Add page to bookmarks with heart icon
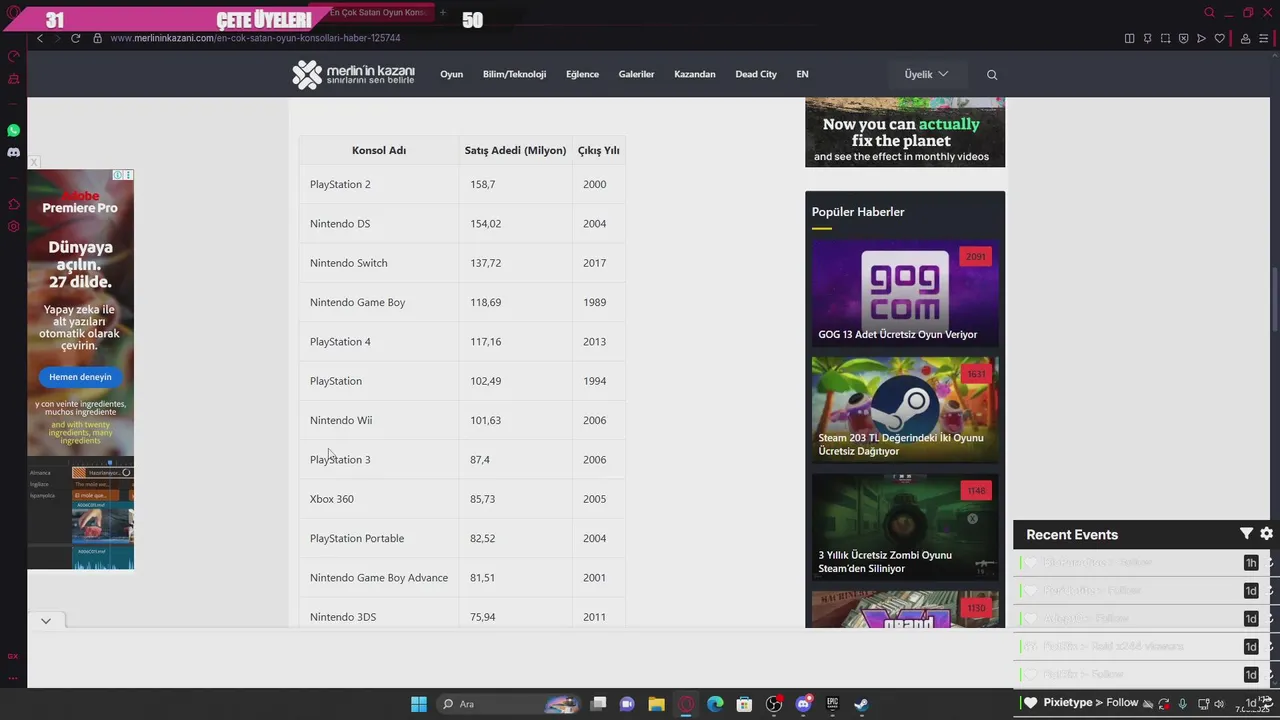This screenshot has height=720, width=1280. (1219, 38)
